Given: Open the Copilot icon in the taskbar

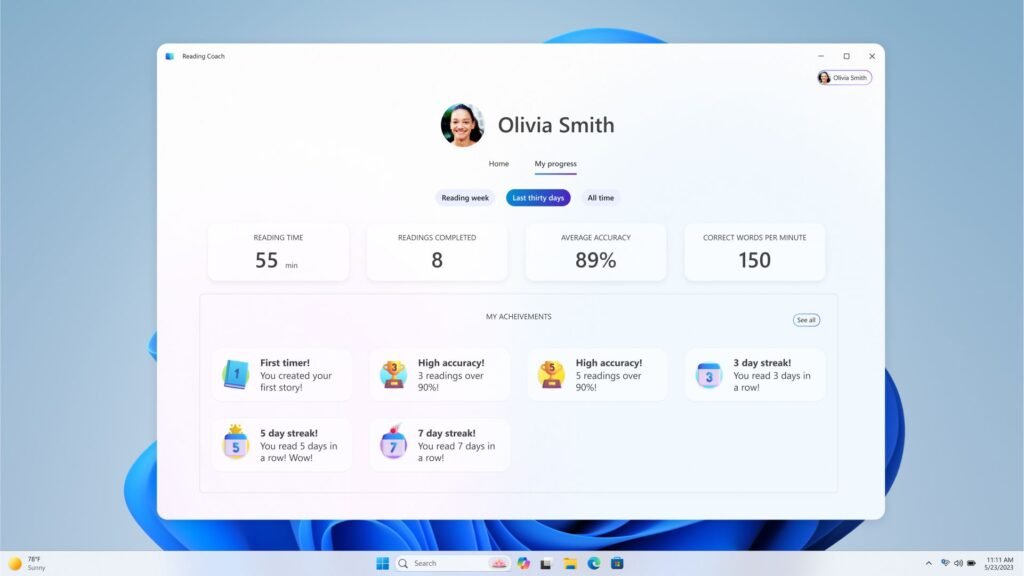Looking at the screenshot, I should [523, 563].
